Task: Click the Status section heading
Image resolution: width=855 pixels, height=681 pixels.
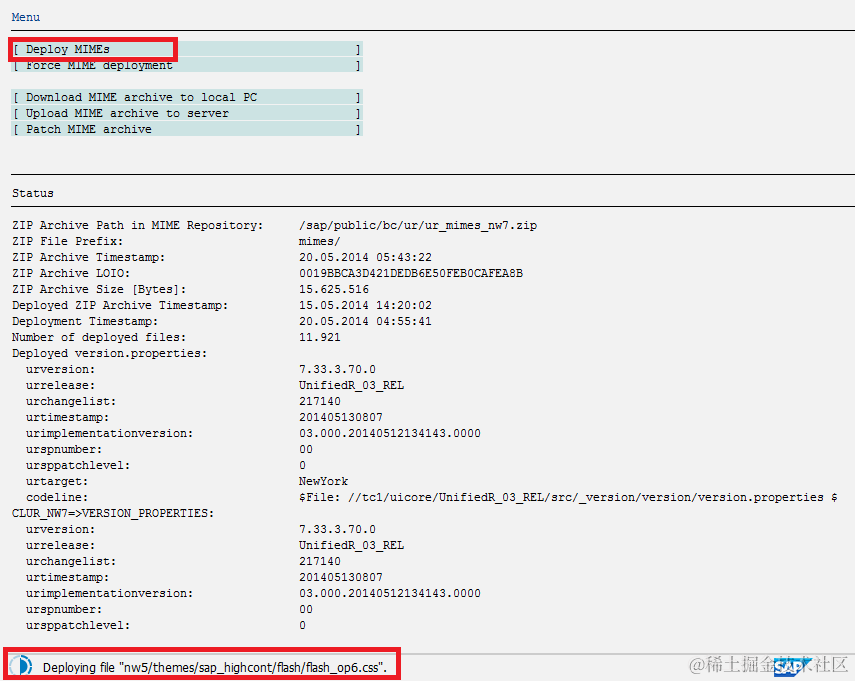Action: pyautogui.click(x=33, y=193)
